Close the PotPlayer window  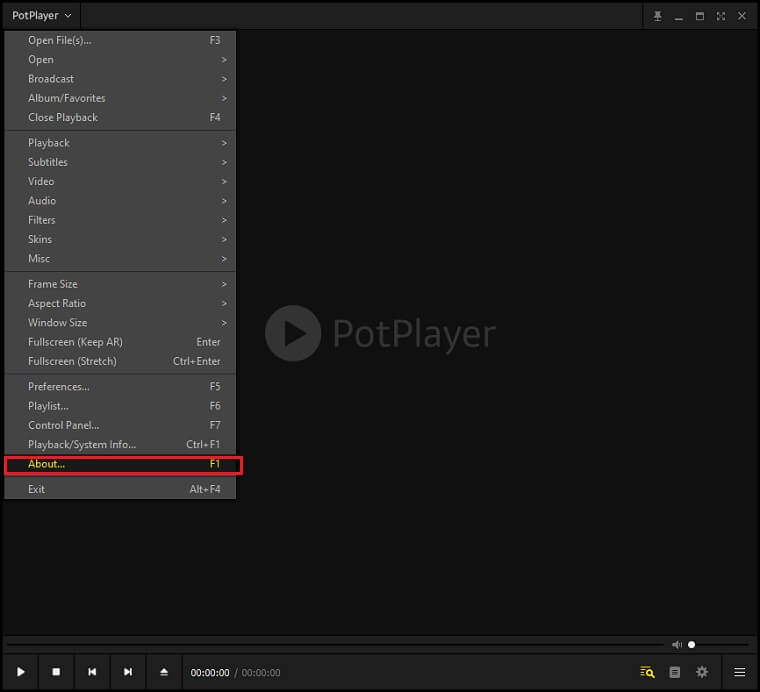point(742,16)
